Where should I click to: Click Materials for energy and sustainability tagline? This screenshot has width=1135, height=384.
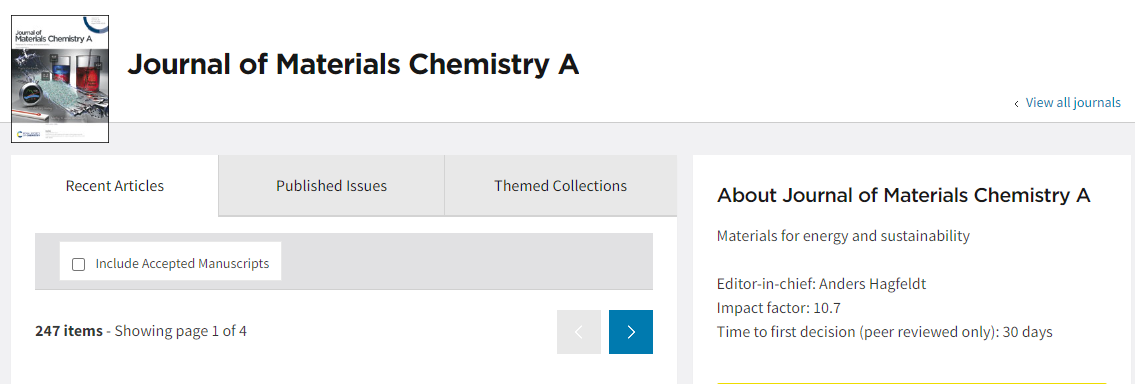point(843,236)
